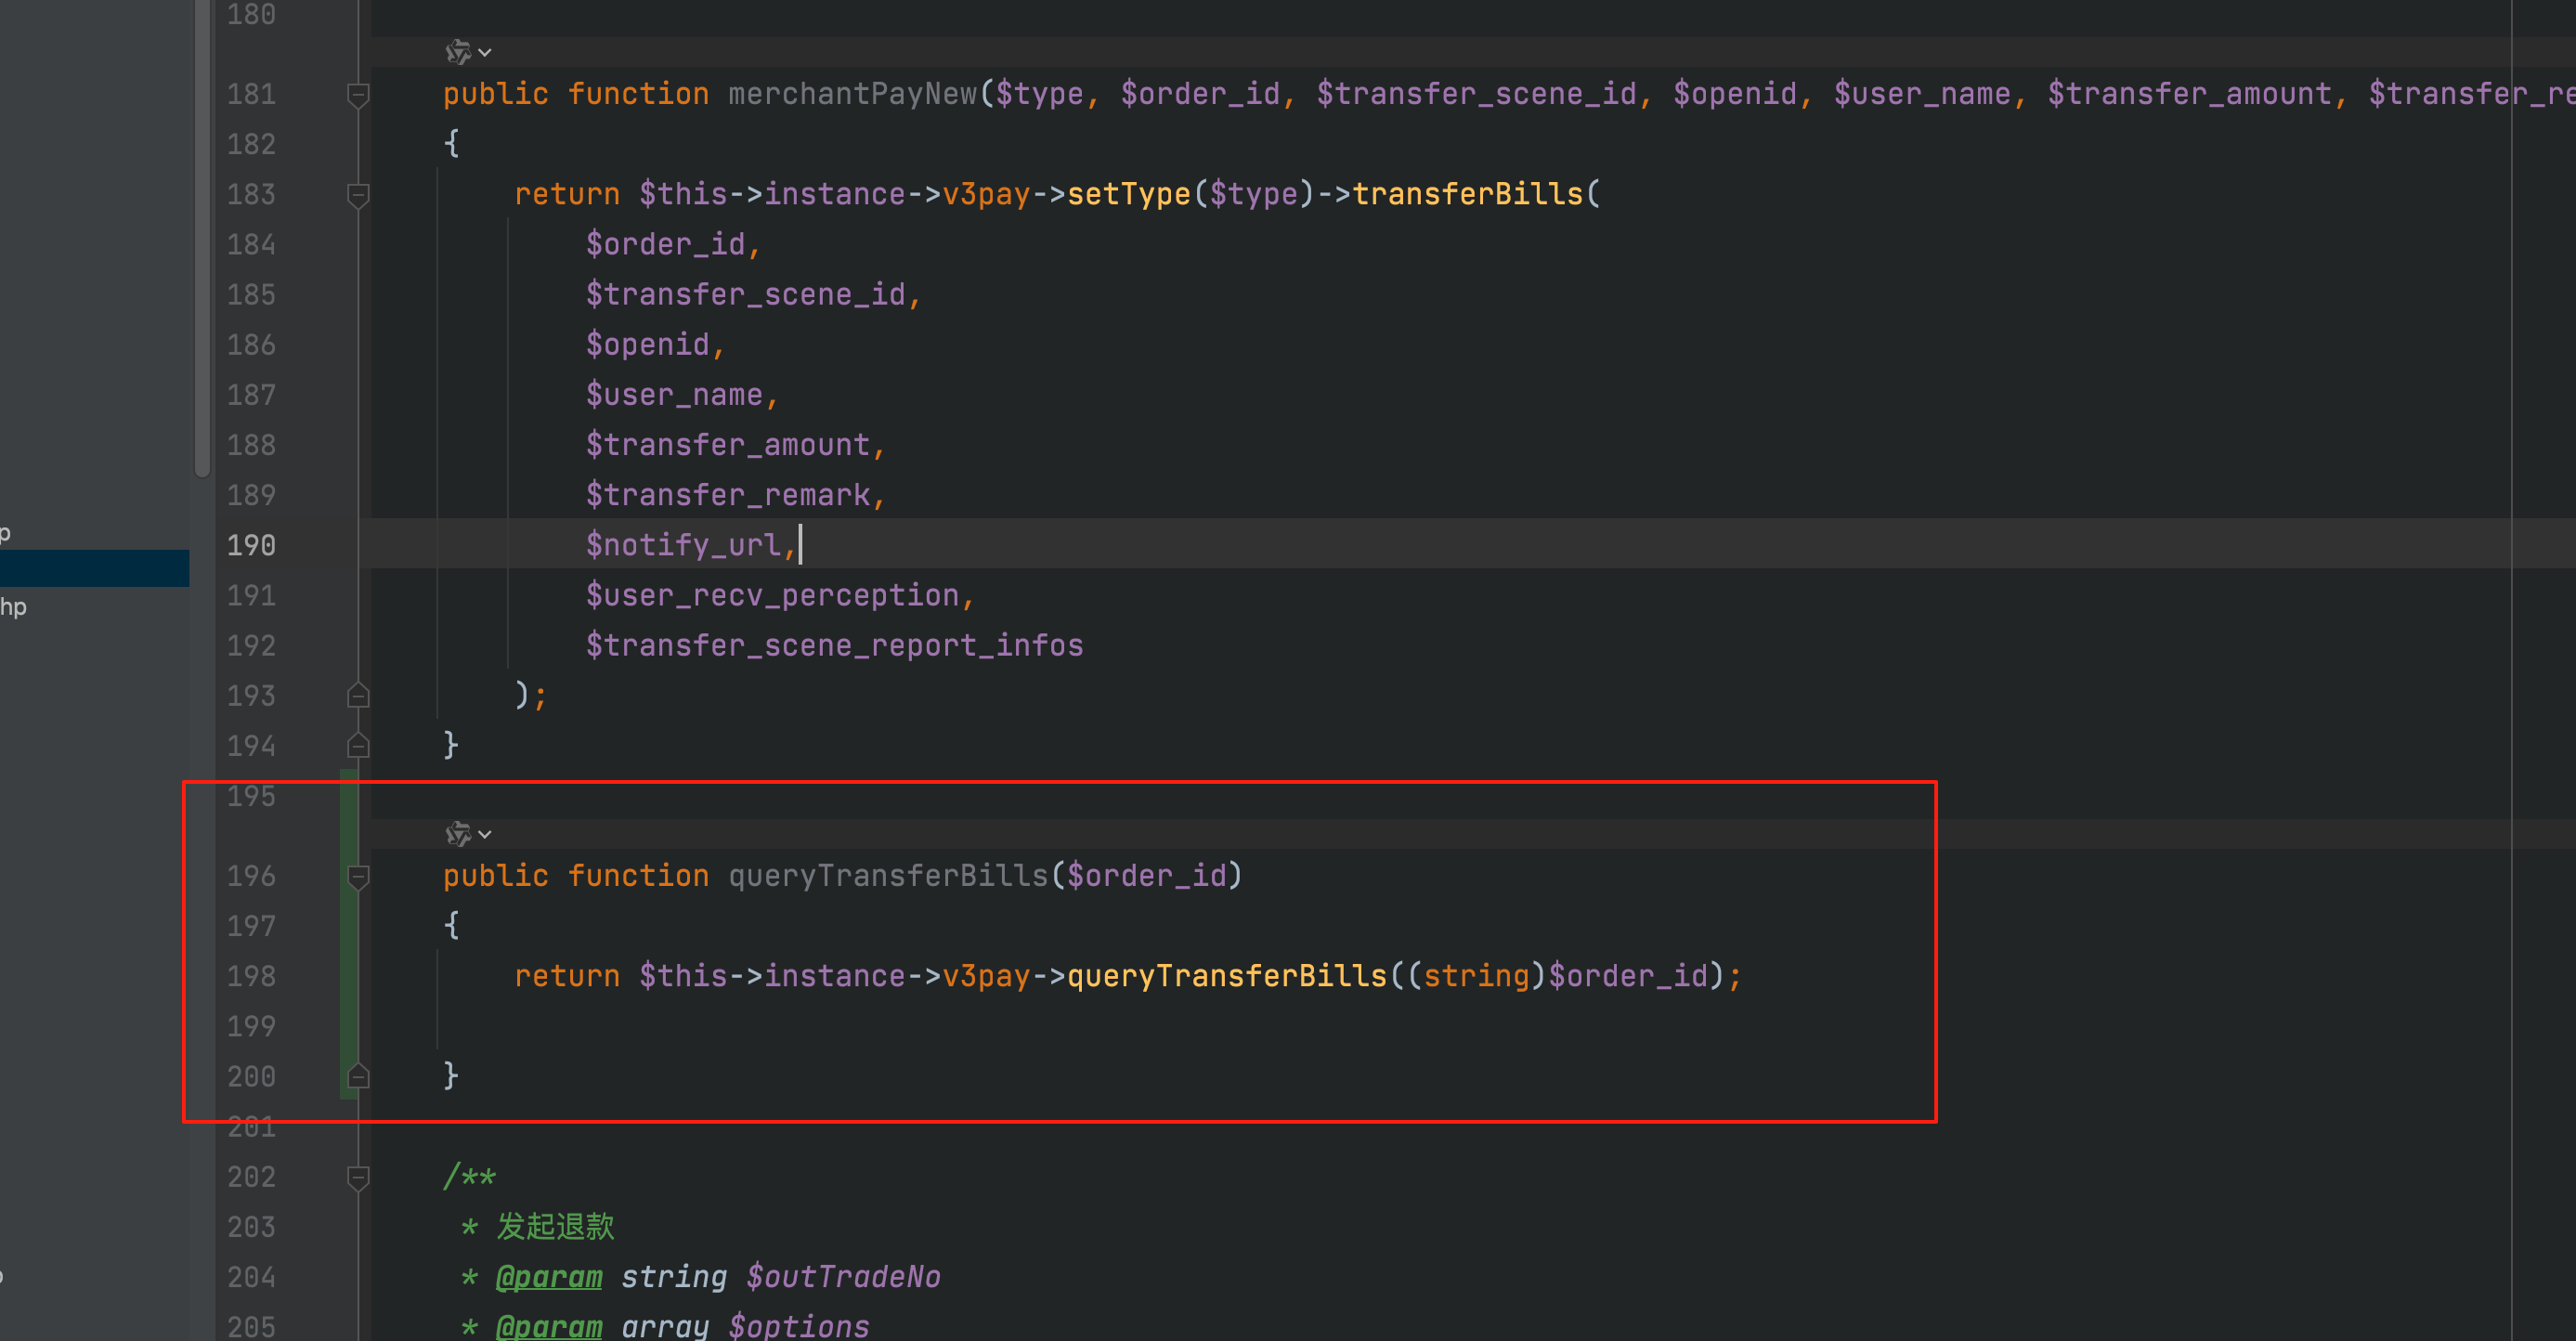Place cursor on $transfer_scene_report_infos argument
This screenshot has width=2576, height=1341.
coord(834,646)
